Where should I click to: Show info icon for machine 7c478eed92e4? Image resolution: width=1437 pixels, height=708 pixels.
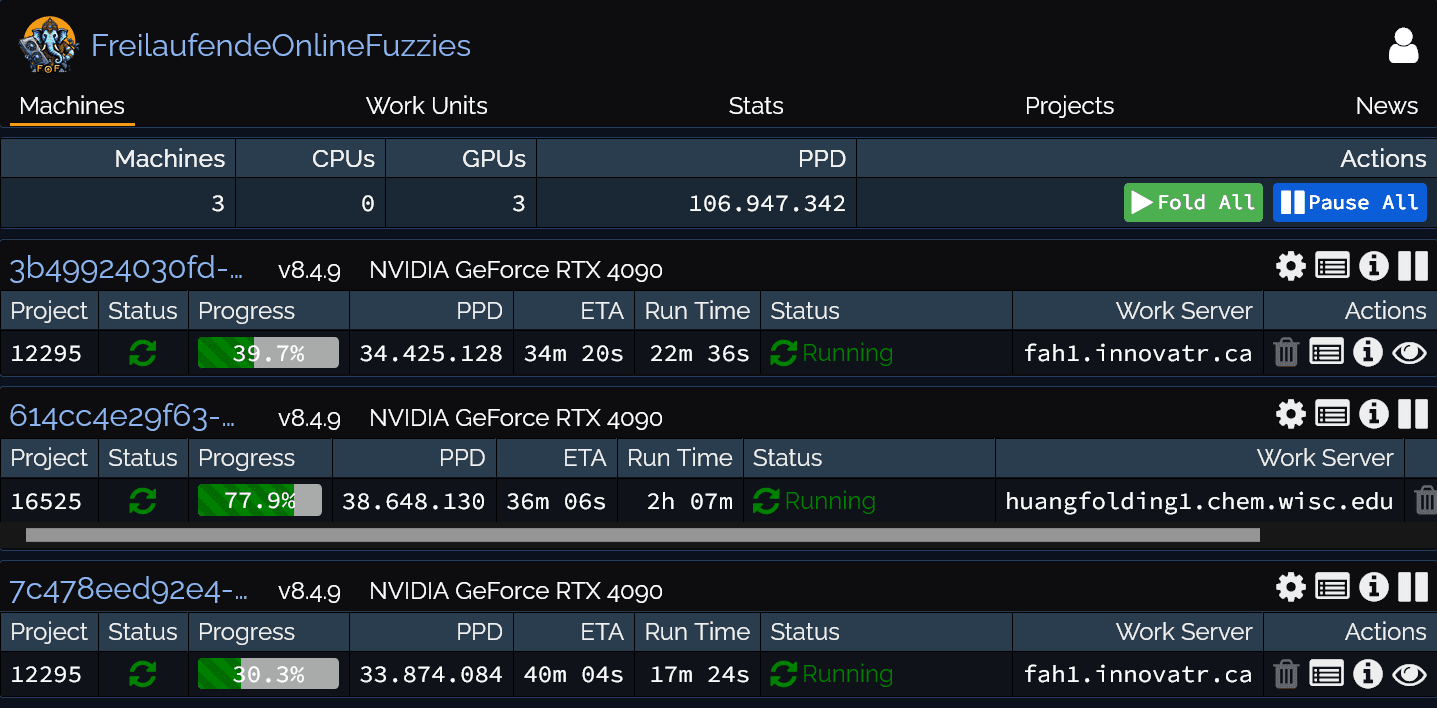1374,587
